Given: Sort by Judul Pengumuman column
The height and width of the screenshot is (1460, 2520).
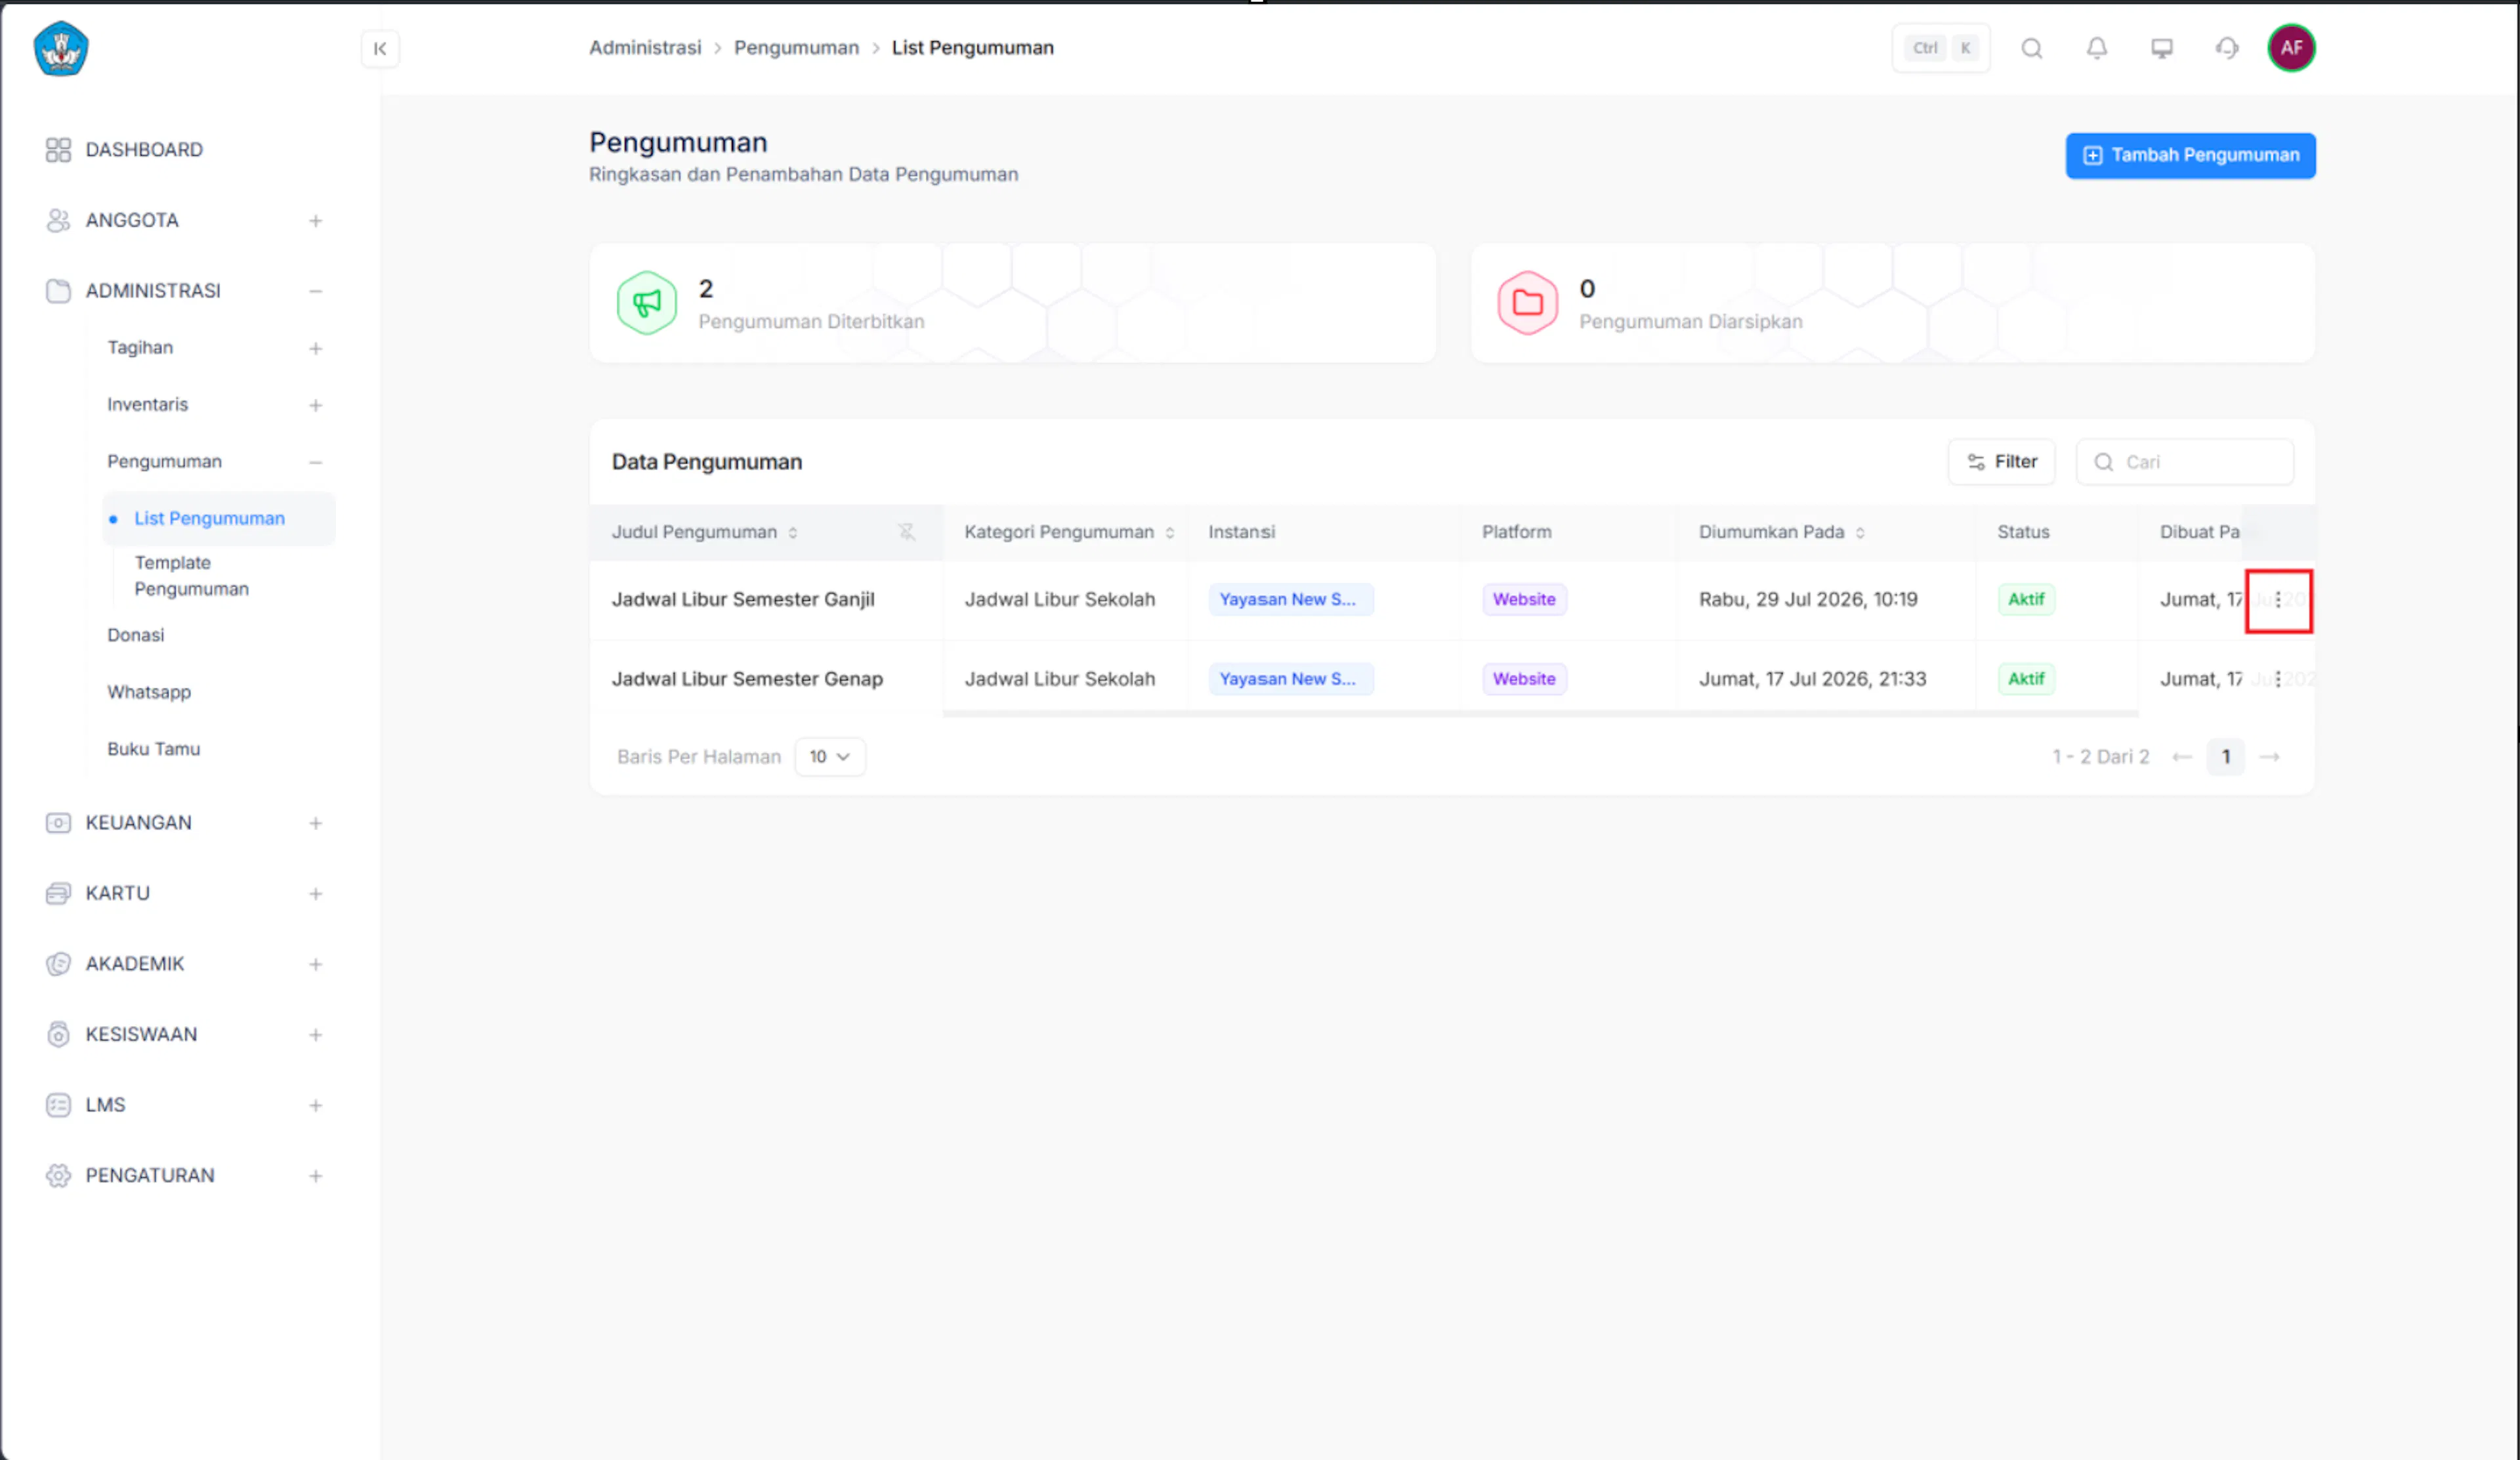Looking at the screenshot, I should click(793, 533).
